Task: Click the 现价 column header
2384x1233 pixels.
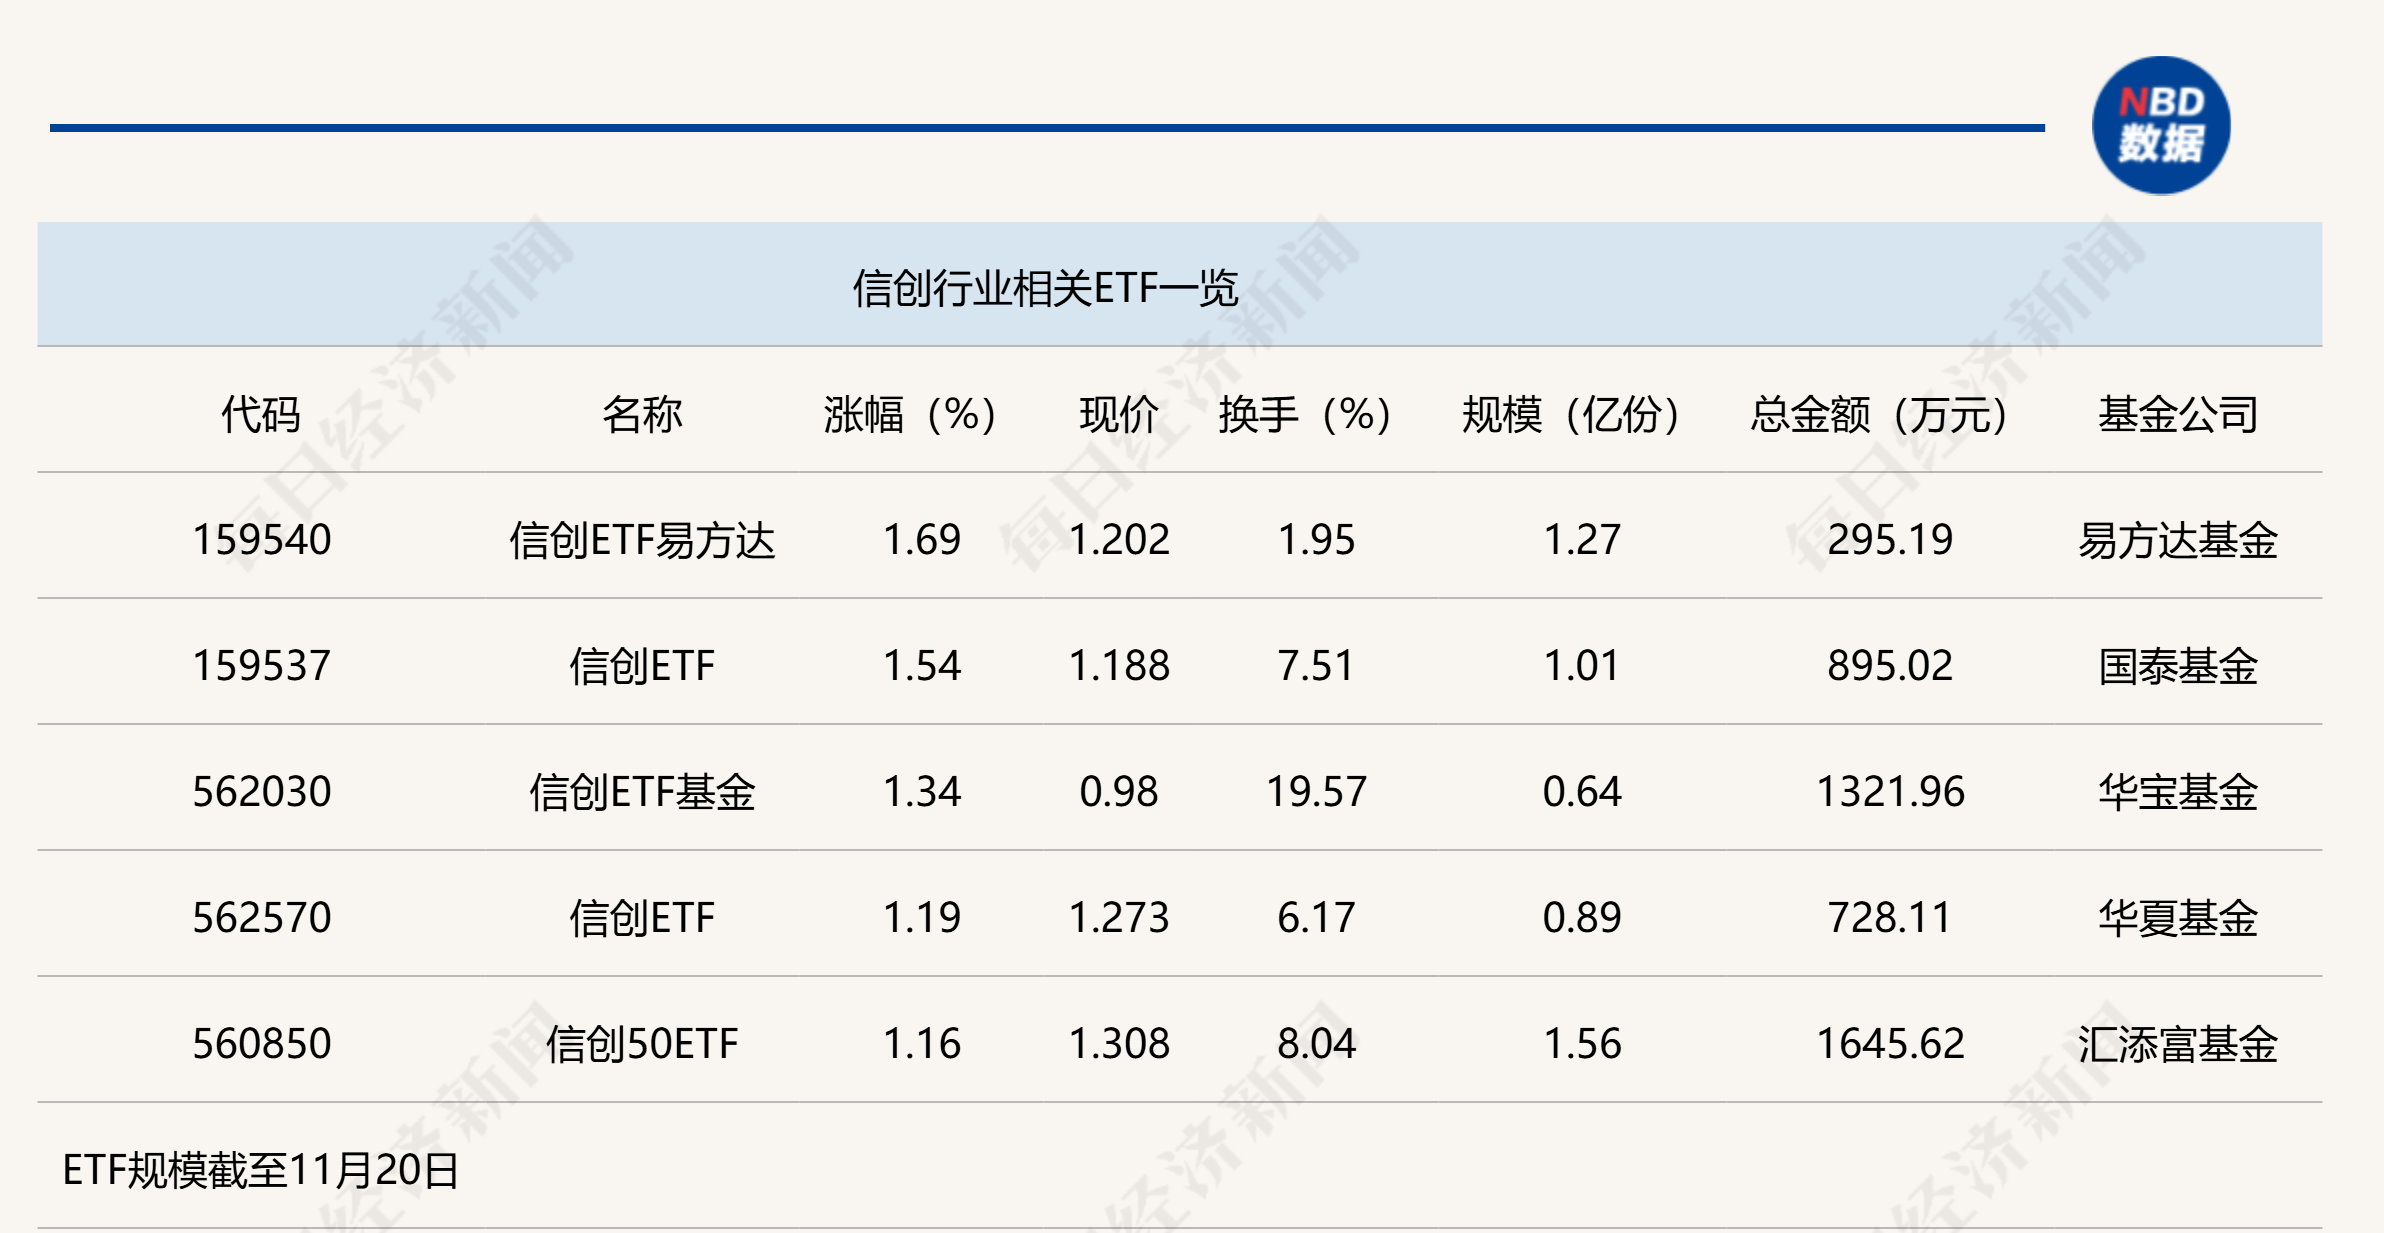Action: click(1119, 414)
